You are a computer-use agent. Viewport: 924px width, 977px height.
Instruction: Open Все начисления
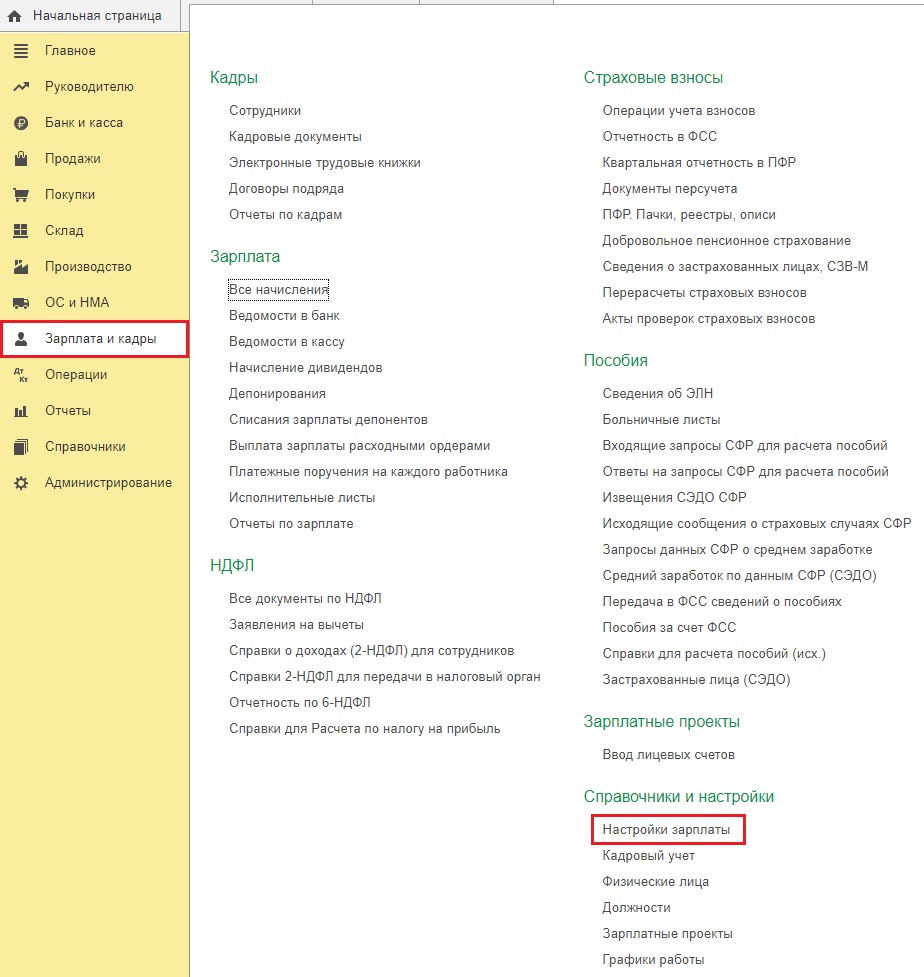point(279,290)
